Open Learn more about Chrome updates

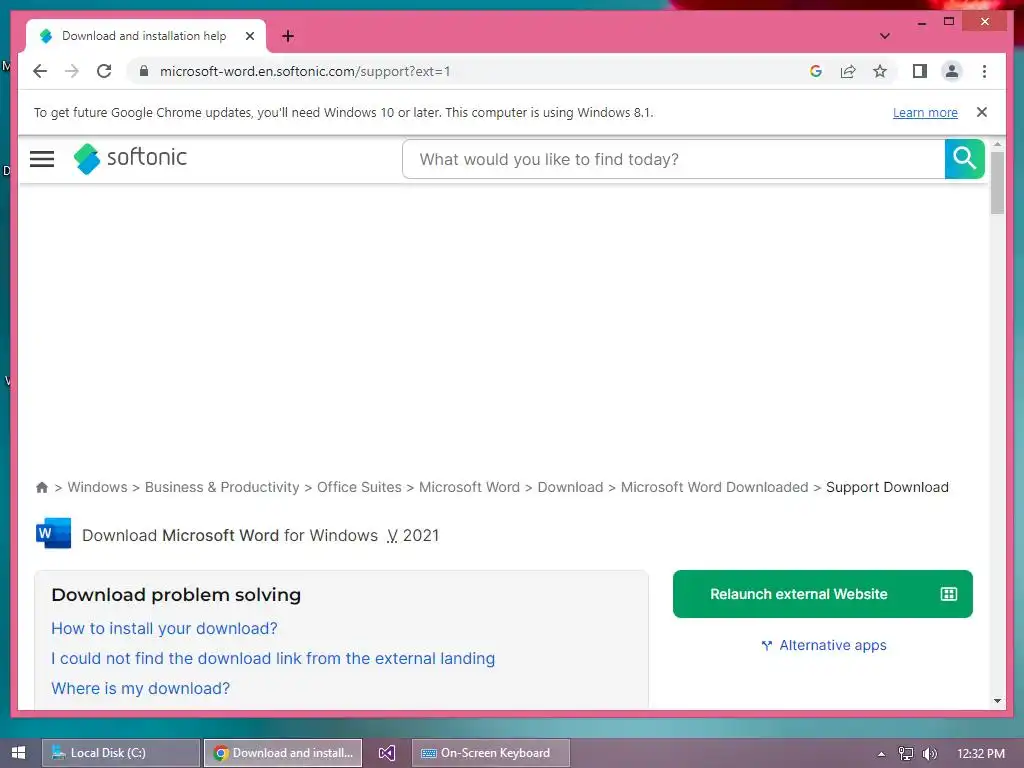tap(925, 112)
